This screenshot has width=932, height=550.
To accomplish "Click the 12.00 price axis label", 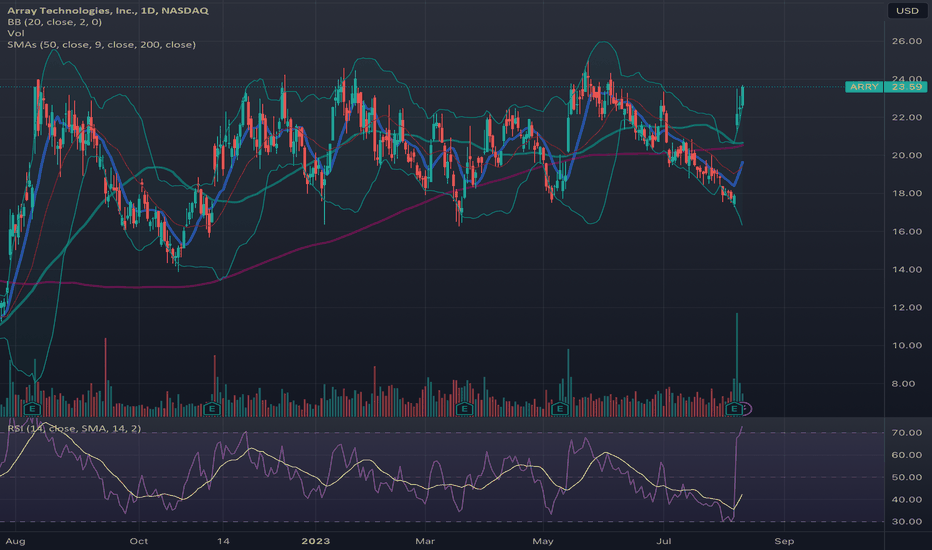I will tap(907, 307).
